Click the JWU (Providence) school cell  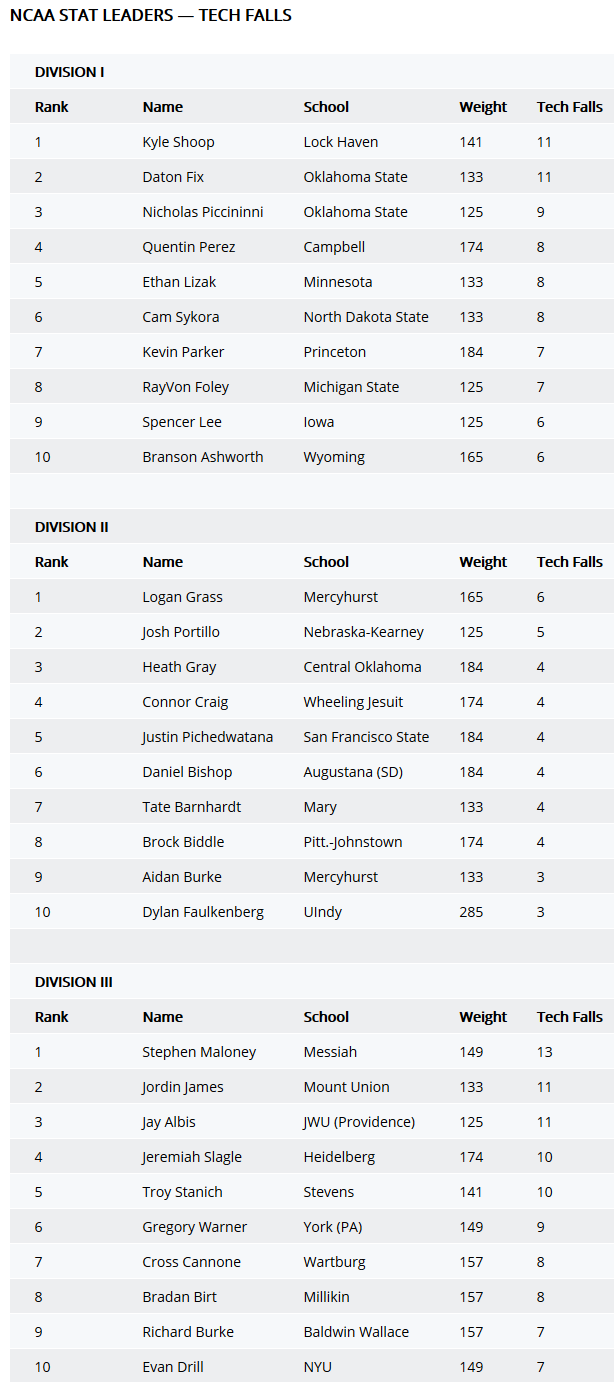coord(359,1122)
